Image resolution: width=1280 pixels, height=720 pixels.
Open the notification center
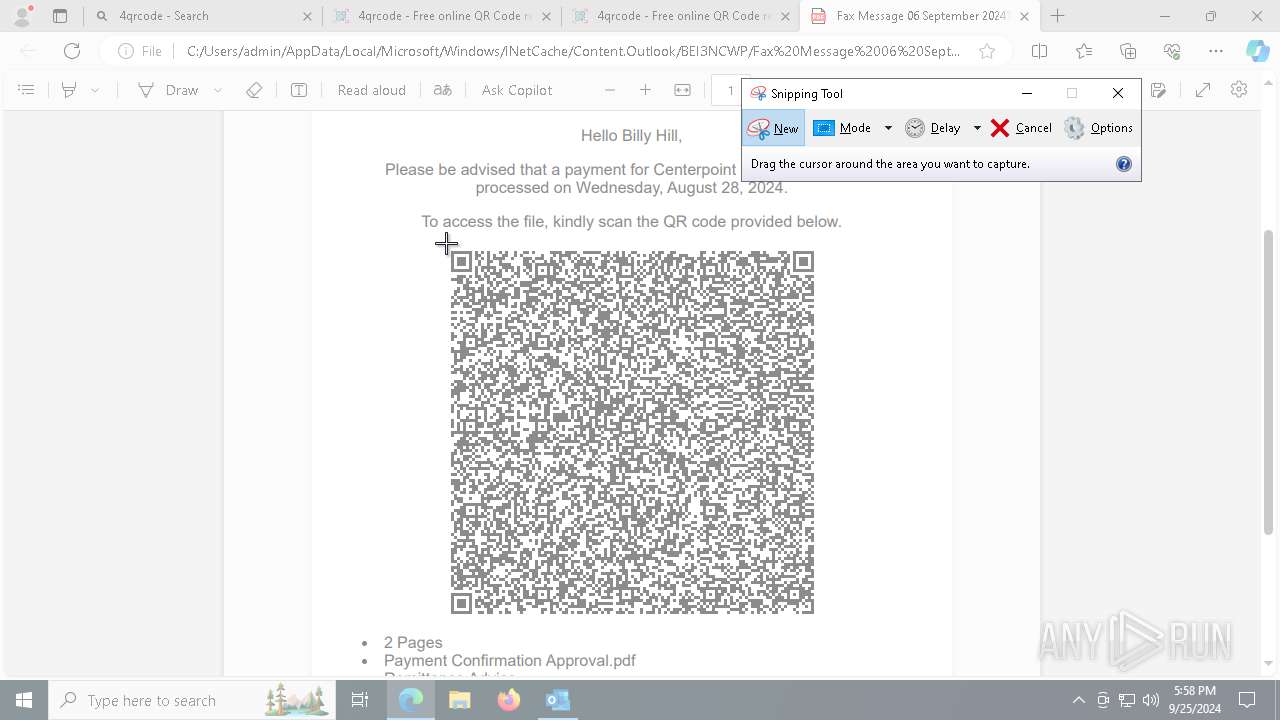pos(1247,700)
